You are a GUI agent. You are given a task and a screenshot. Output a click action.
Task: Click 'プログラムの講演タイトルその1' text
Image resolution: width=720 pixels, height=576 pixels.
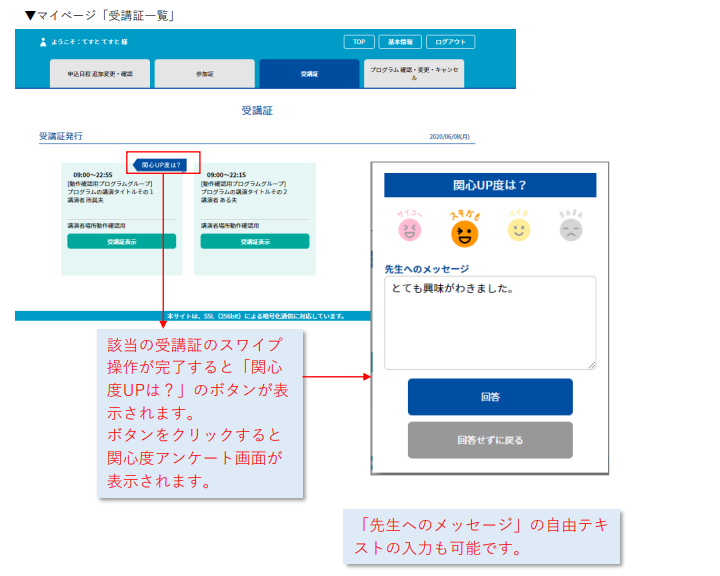coord(110,192)
